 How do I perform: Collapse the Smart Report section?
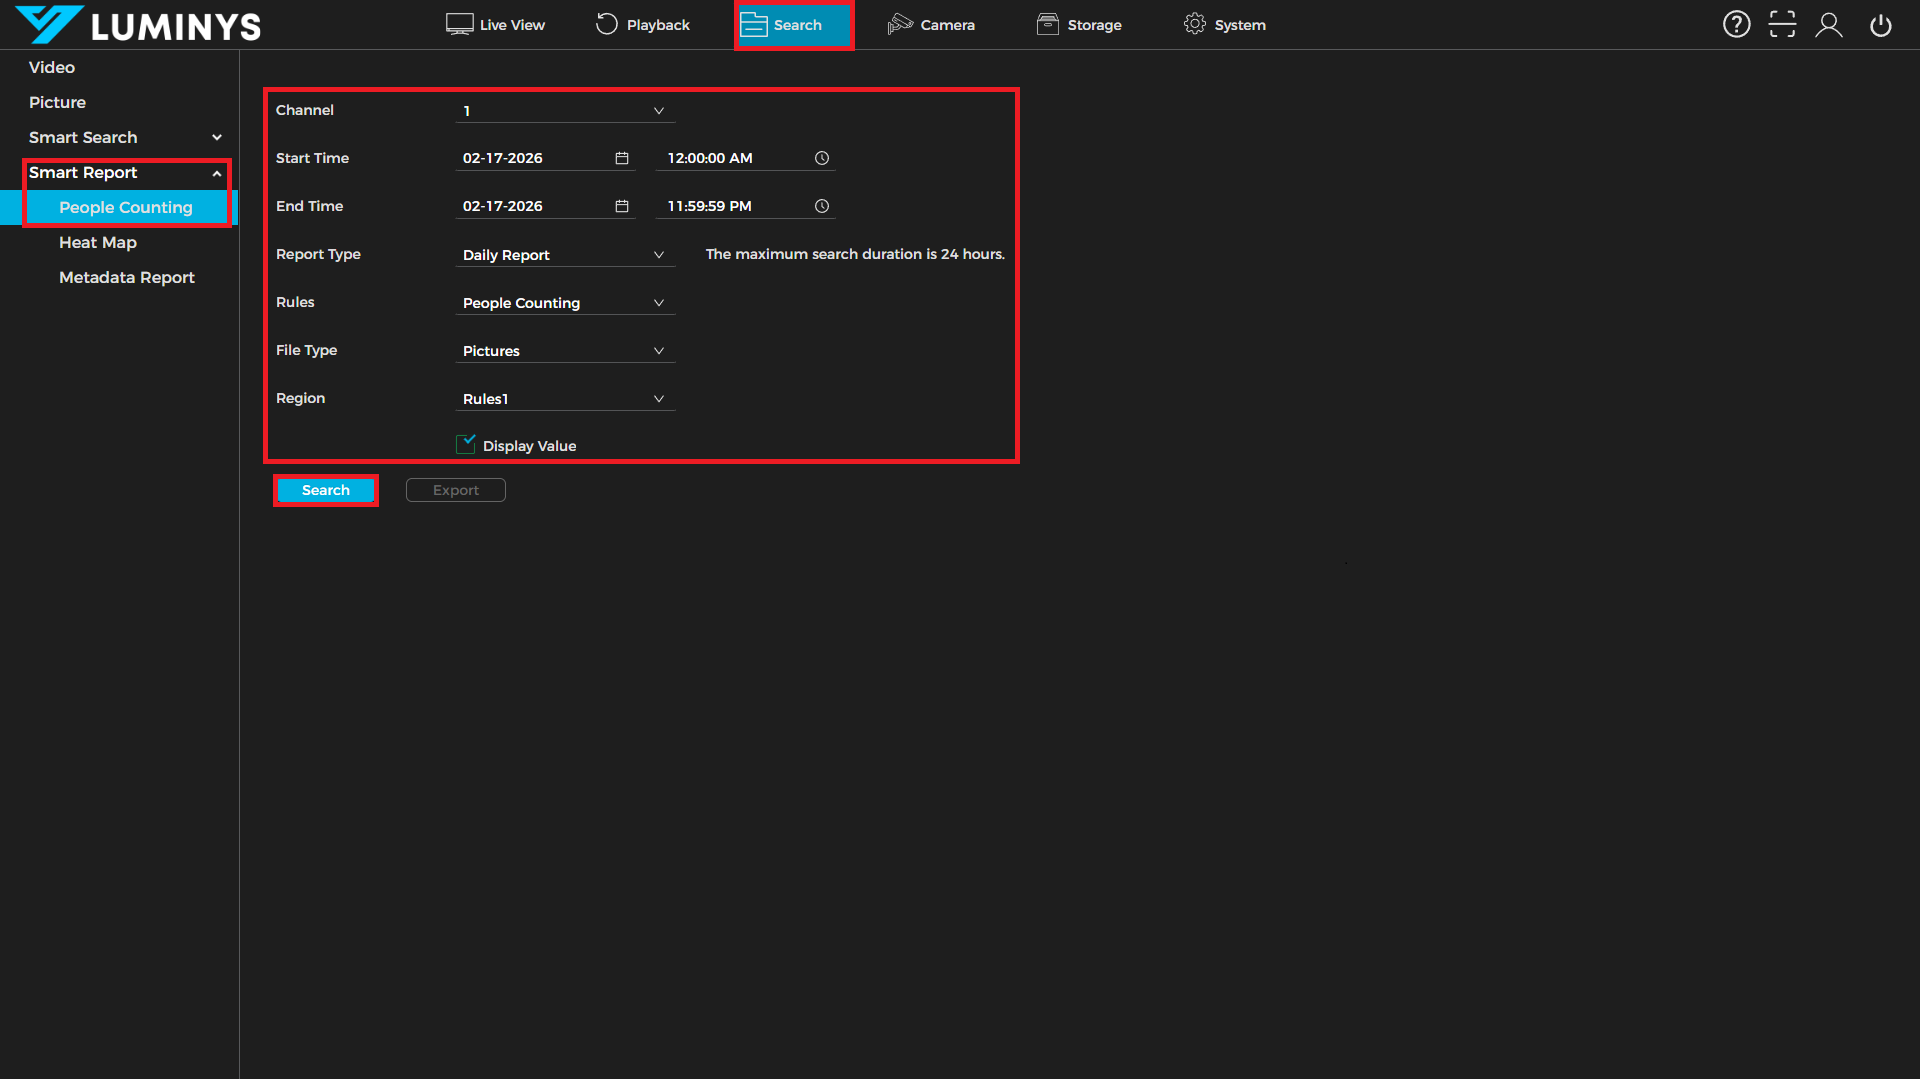(216, 173)
